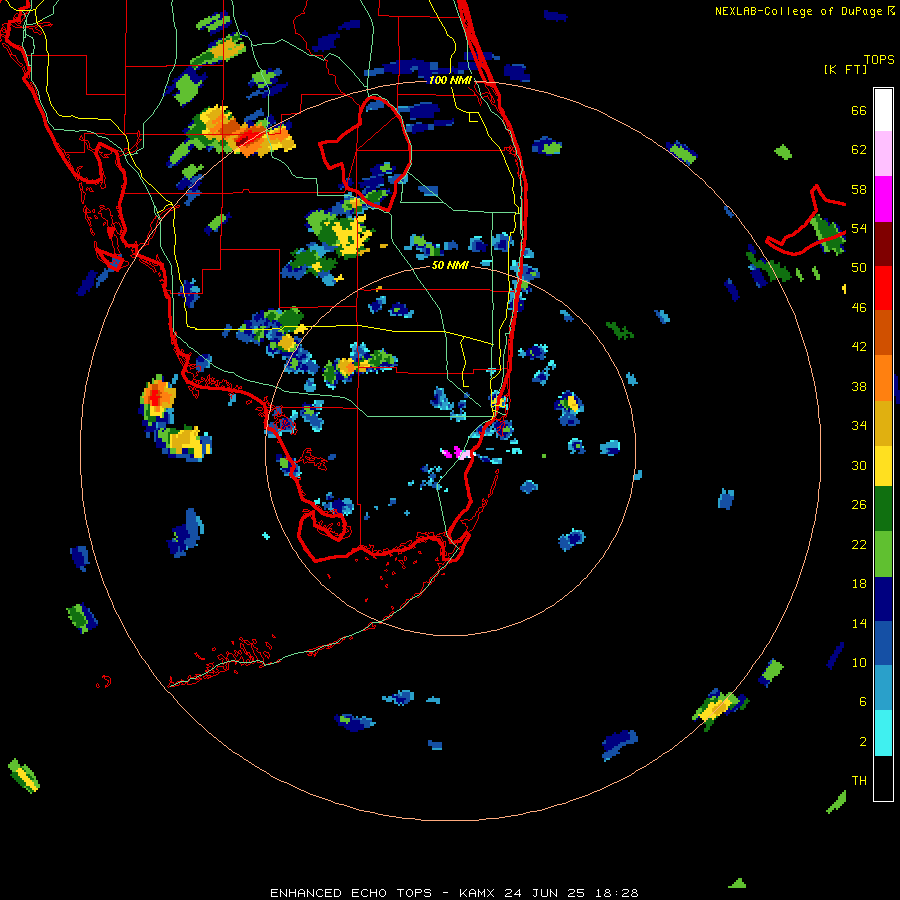This screenshot has width=900, height=900.
Task: Pick the yellow legend swatch
Action: pos(883,466)
